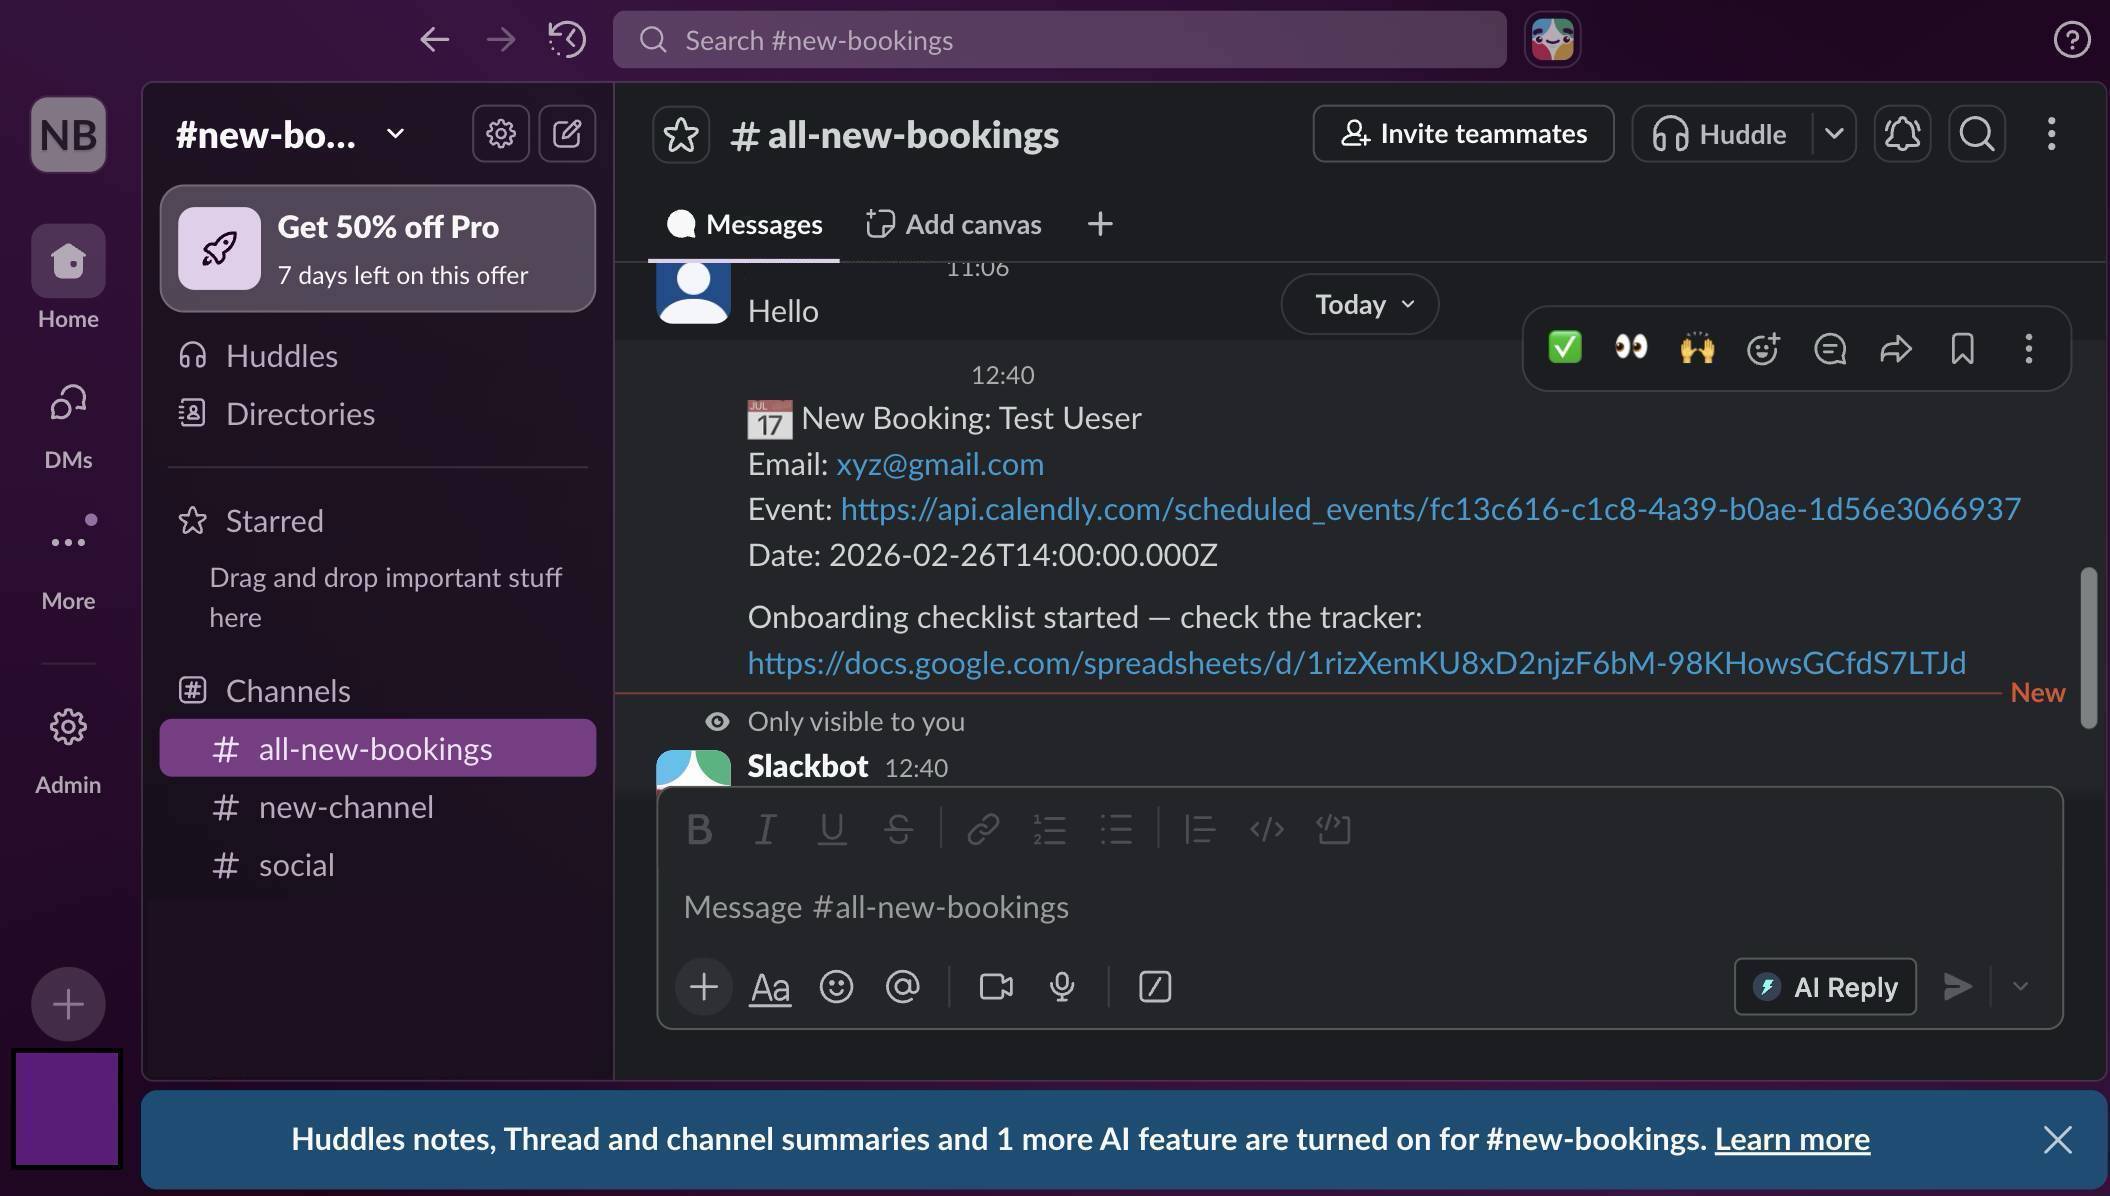Screen dimensions: 2110x1196
Task: Toggle notification settings via bell icon
Action: [x=1901, y=133]
